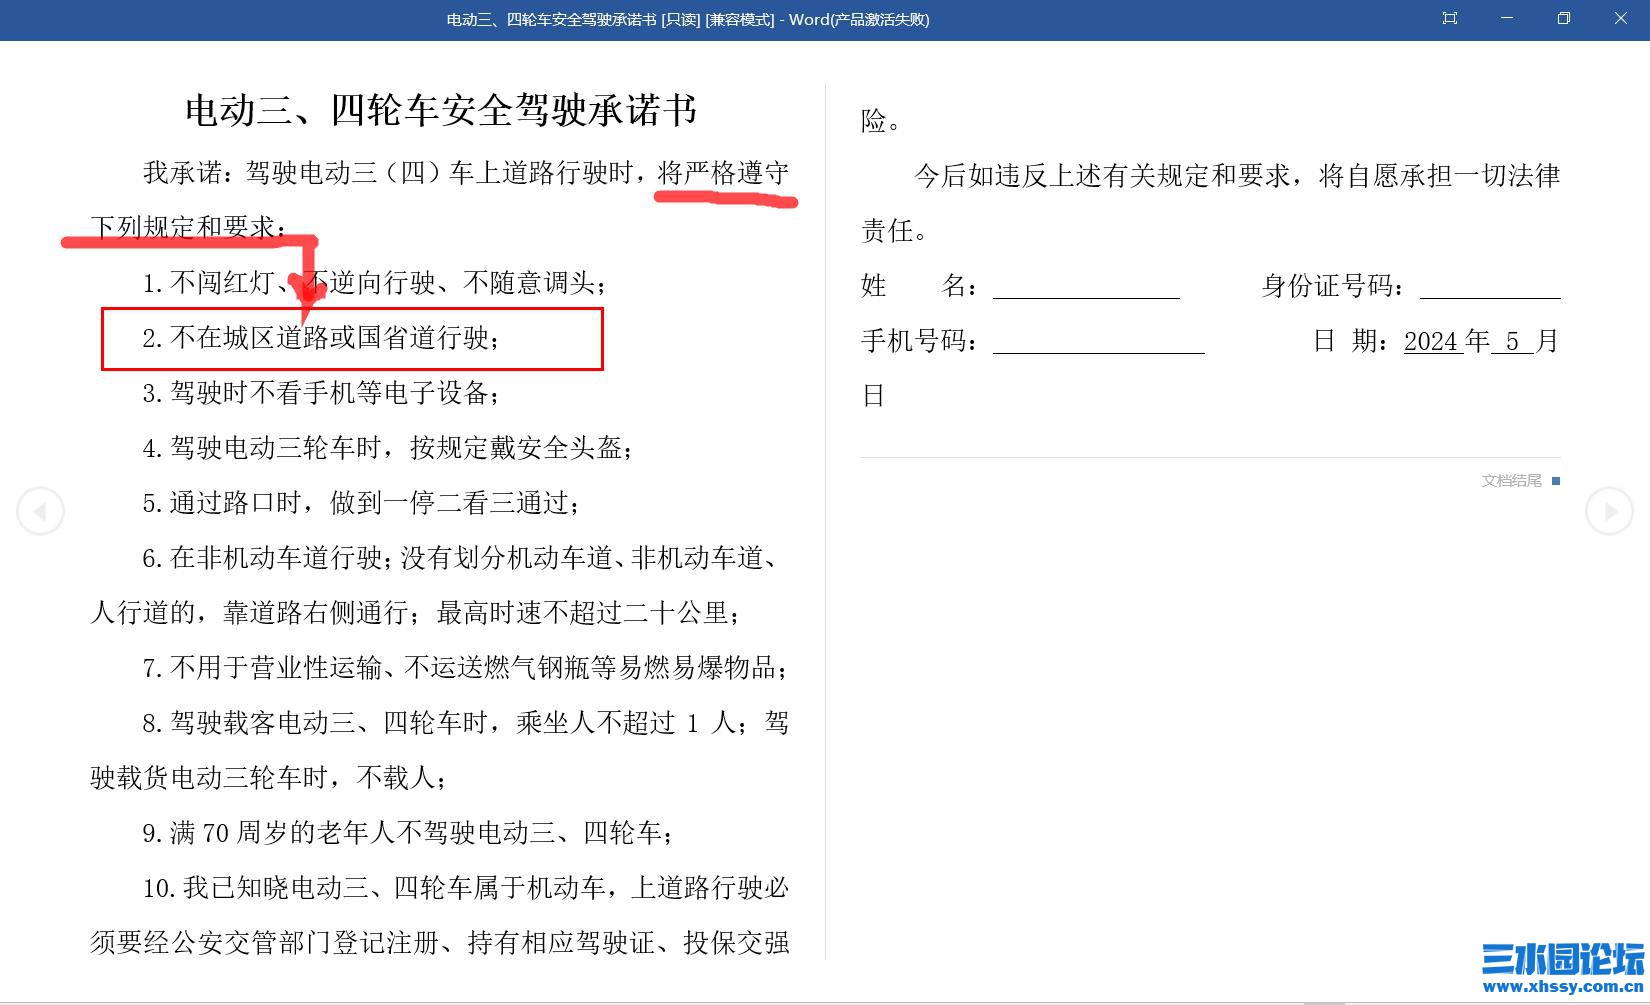Screen dimensions: 1650x1005
Task: Click the 文档结尾 end-of-document marker
Action: [x=1520, y=481]
